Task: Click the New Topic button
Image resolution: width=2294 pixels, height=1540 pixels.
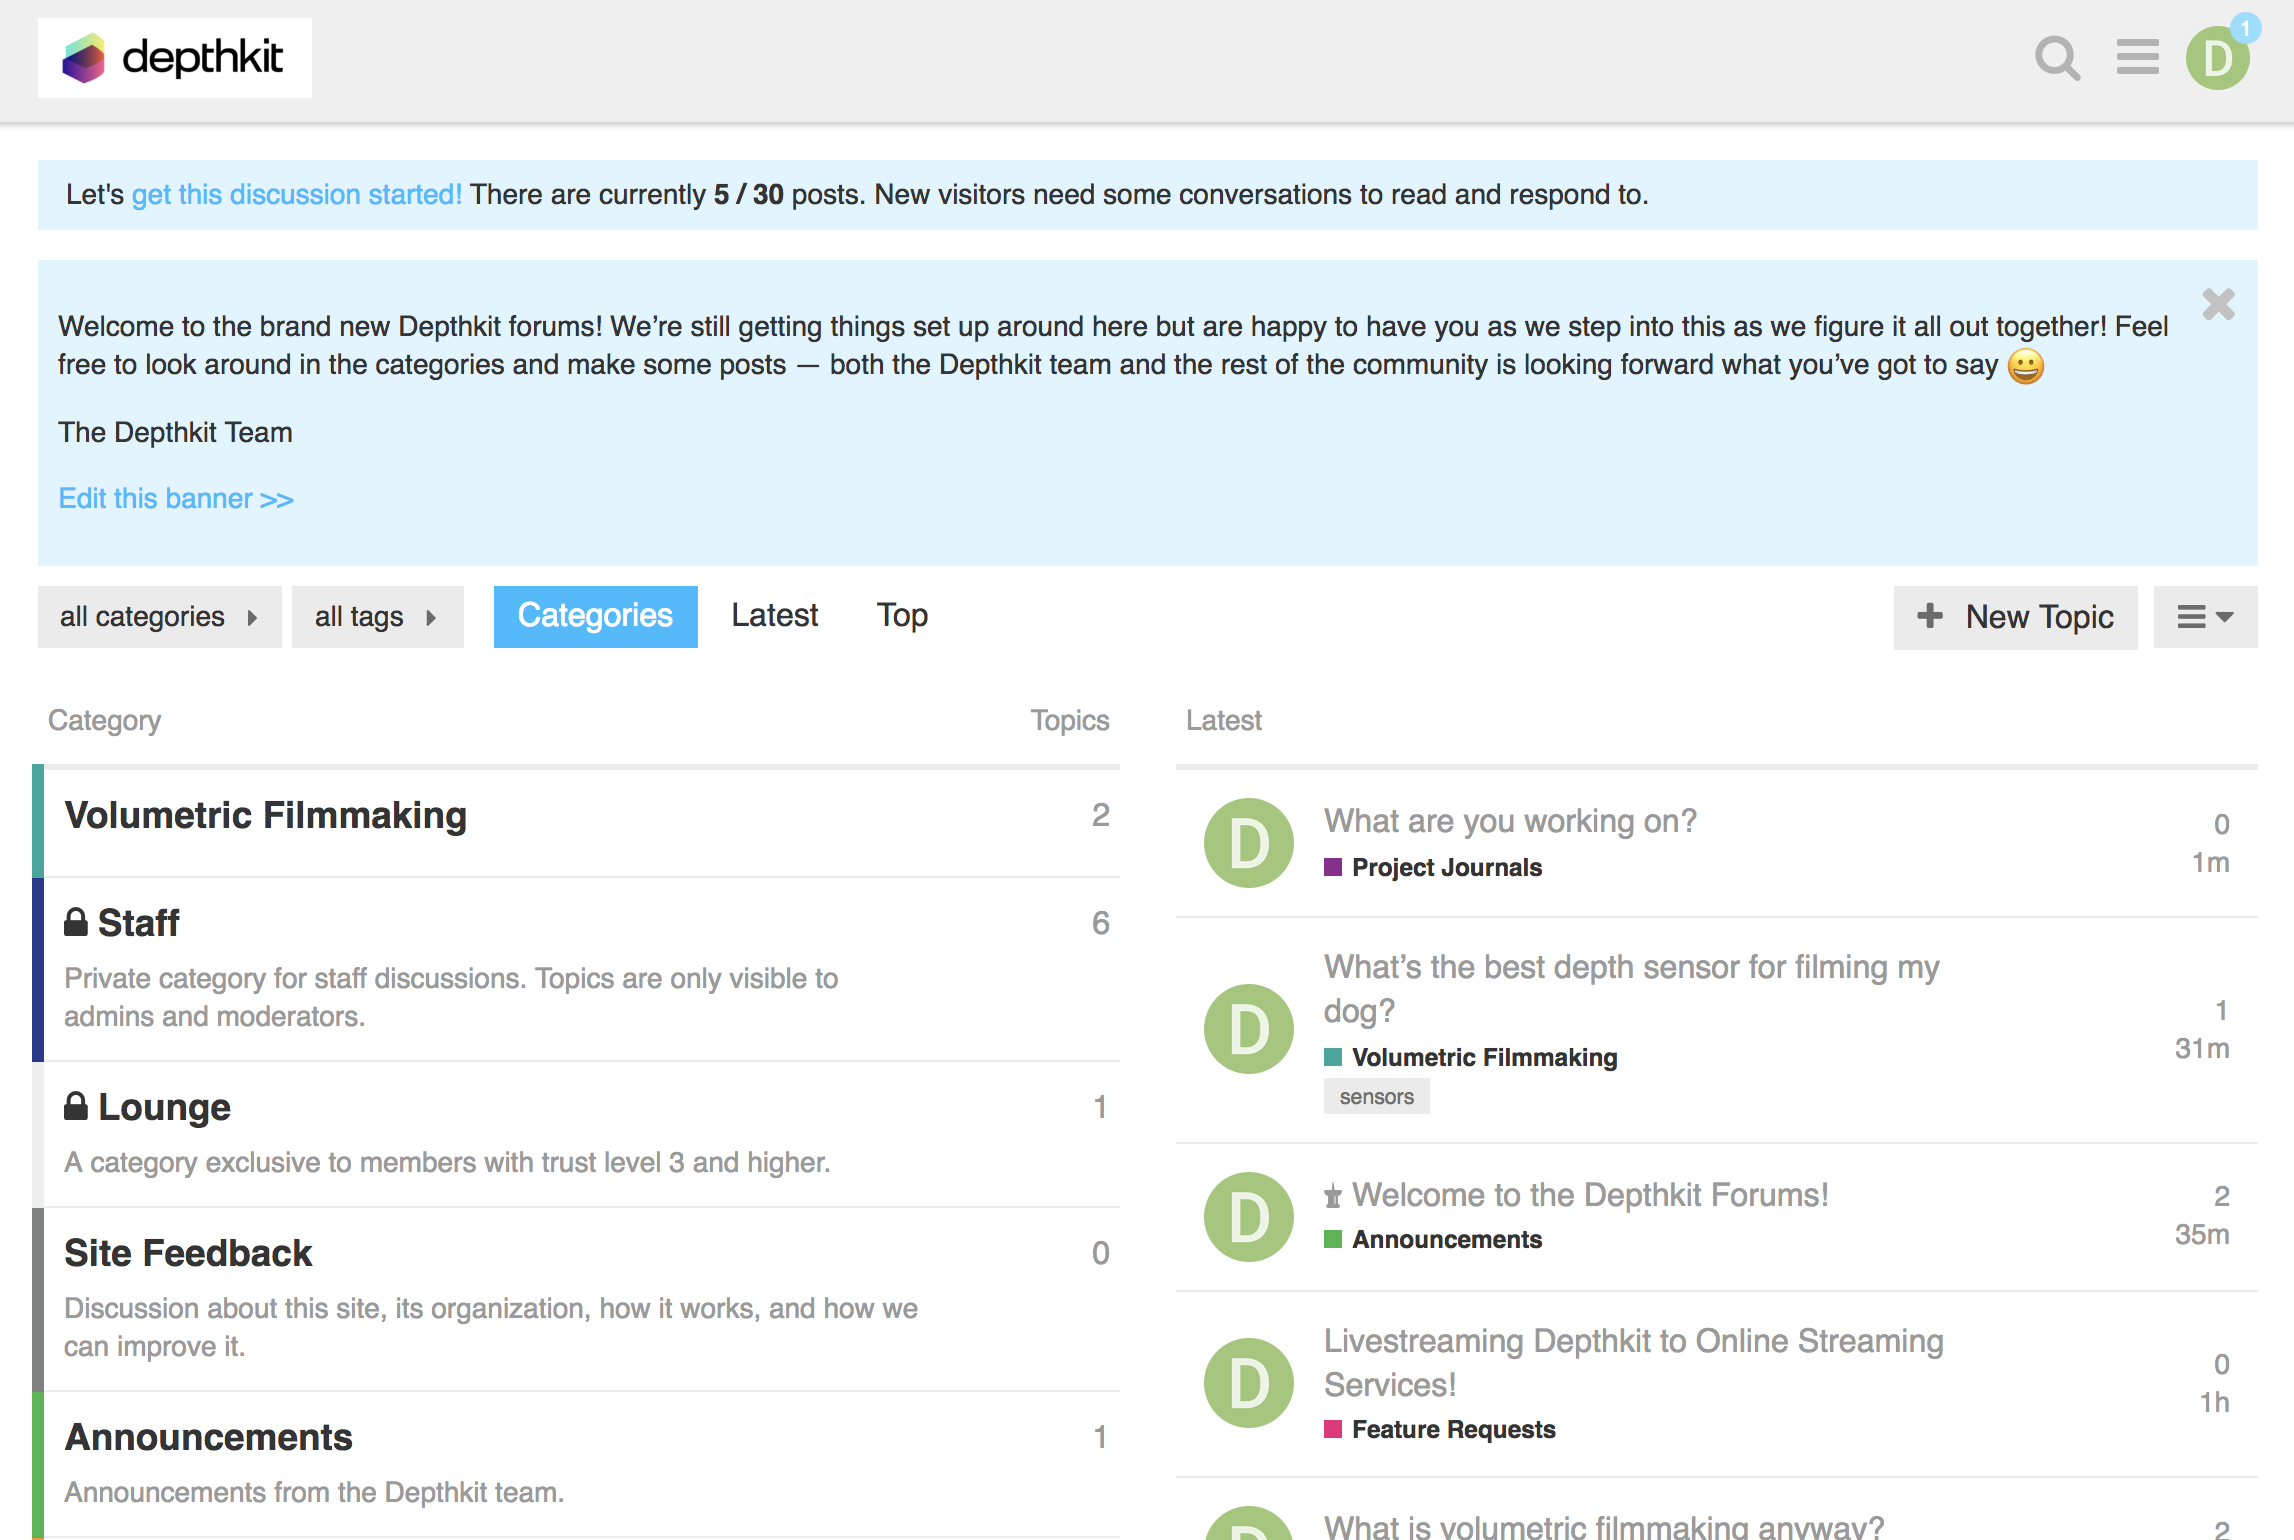Action: click(2015, 617)
